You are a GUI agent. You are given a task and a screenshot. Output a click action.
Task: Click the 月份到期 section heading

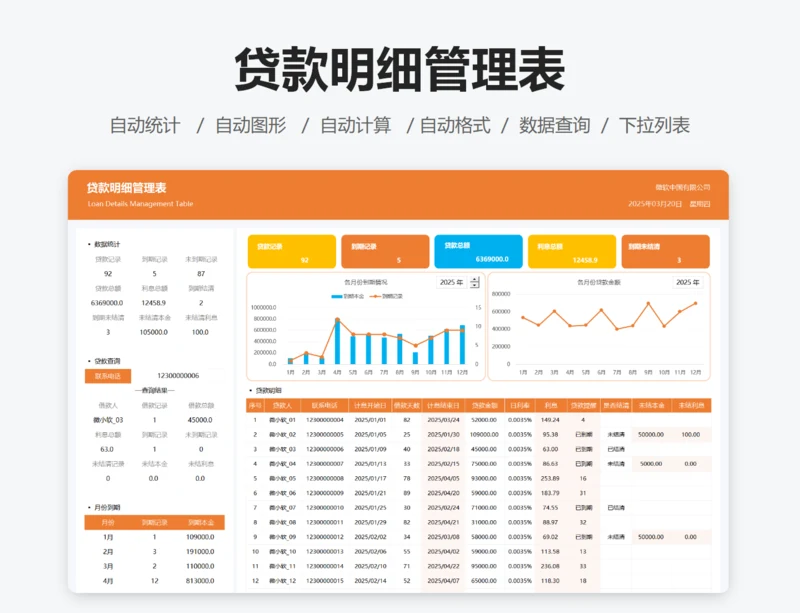pyautogui.click(x=107, y=508)
